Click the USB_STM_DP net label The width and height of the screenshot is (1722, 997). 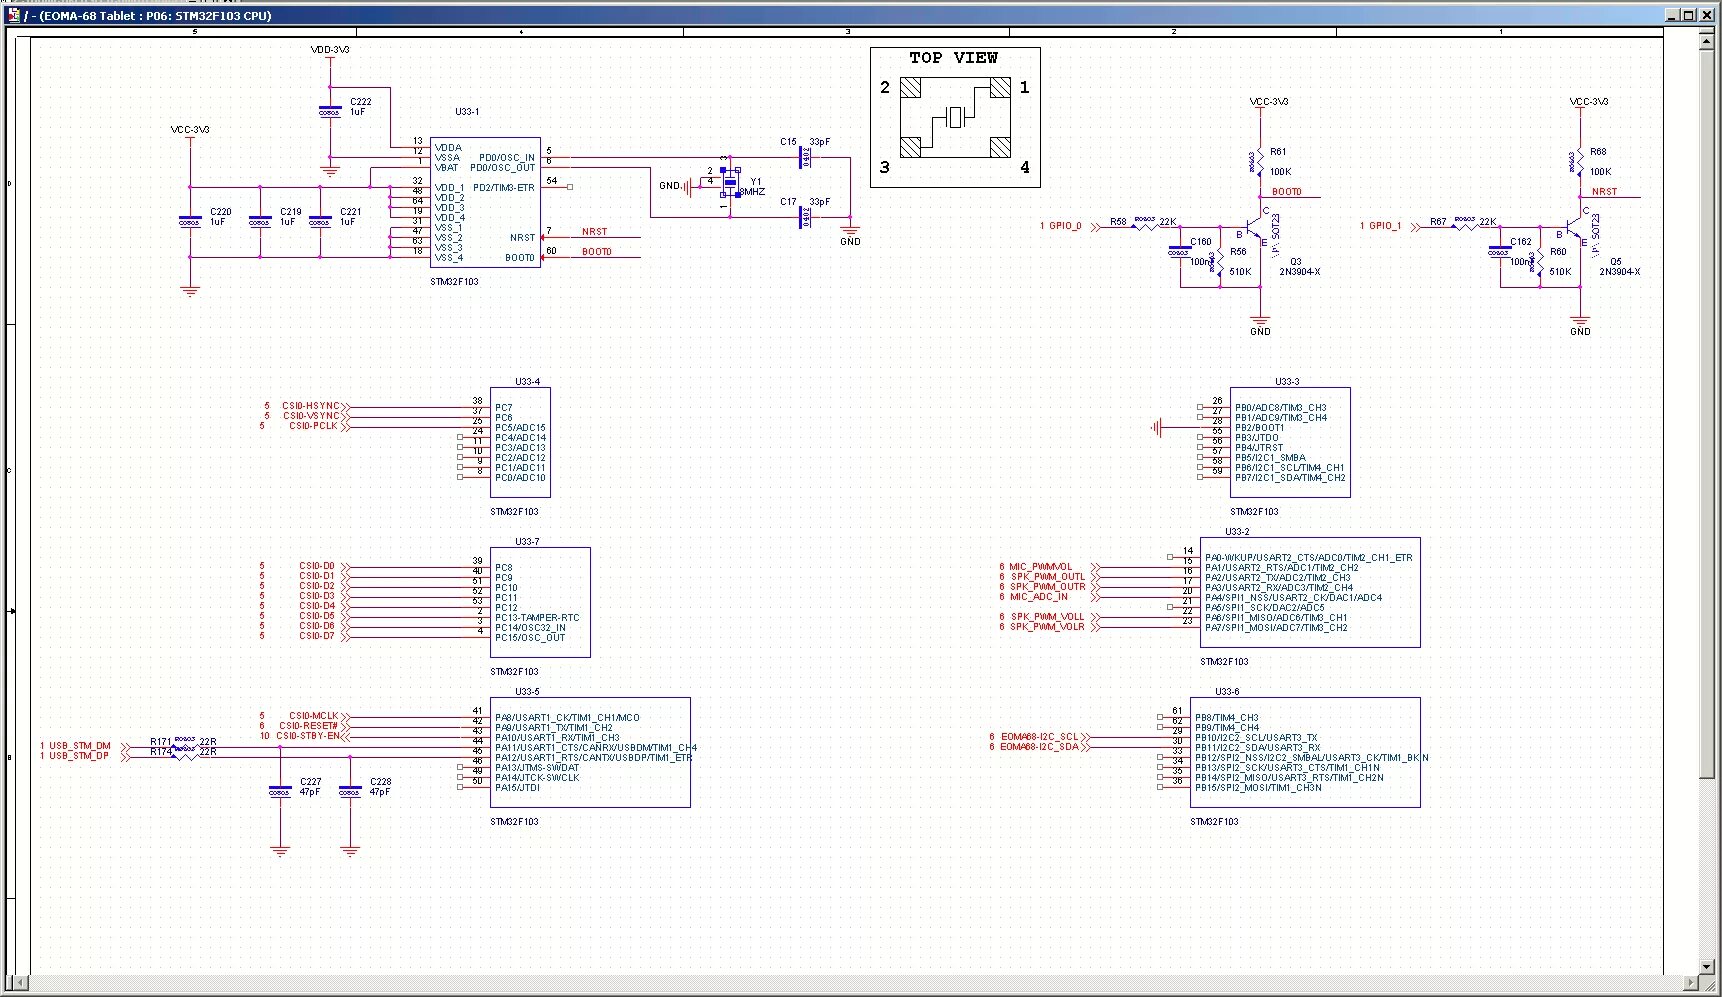79,756
